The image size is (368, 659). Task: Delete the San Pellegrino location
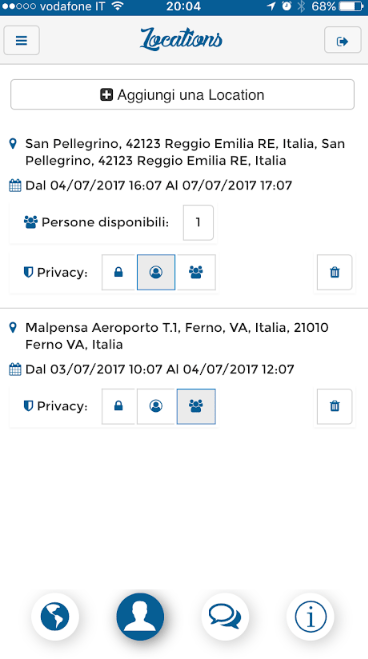pyautogui.click(x=334, y=272)
